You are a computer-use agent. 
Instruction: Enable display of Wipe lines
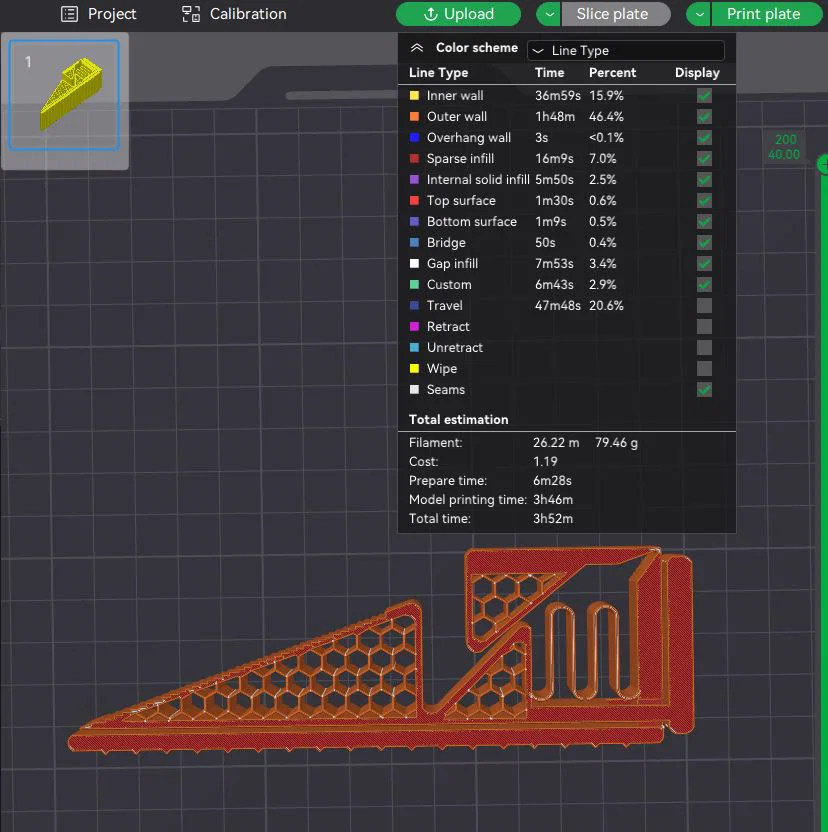[x=704, y=368]
